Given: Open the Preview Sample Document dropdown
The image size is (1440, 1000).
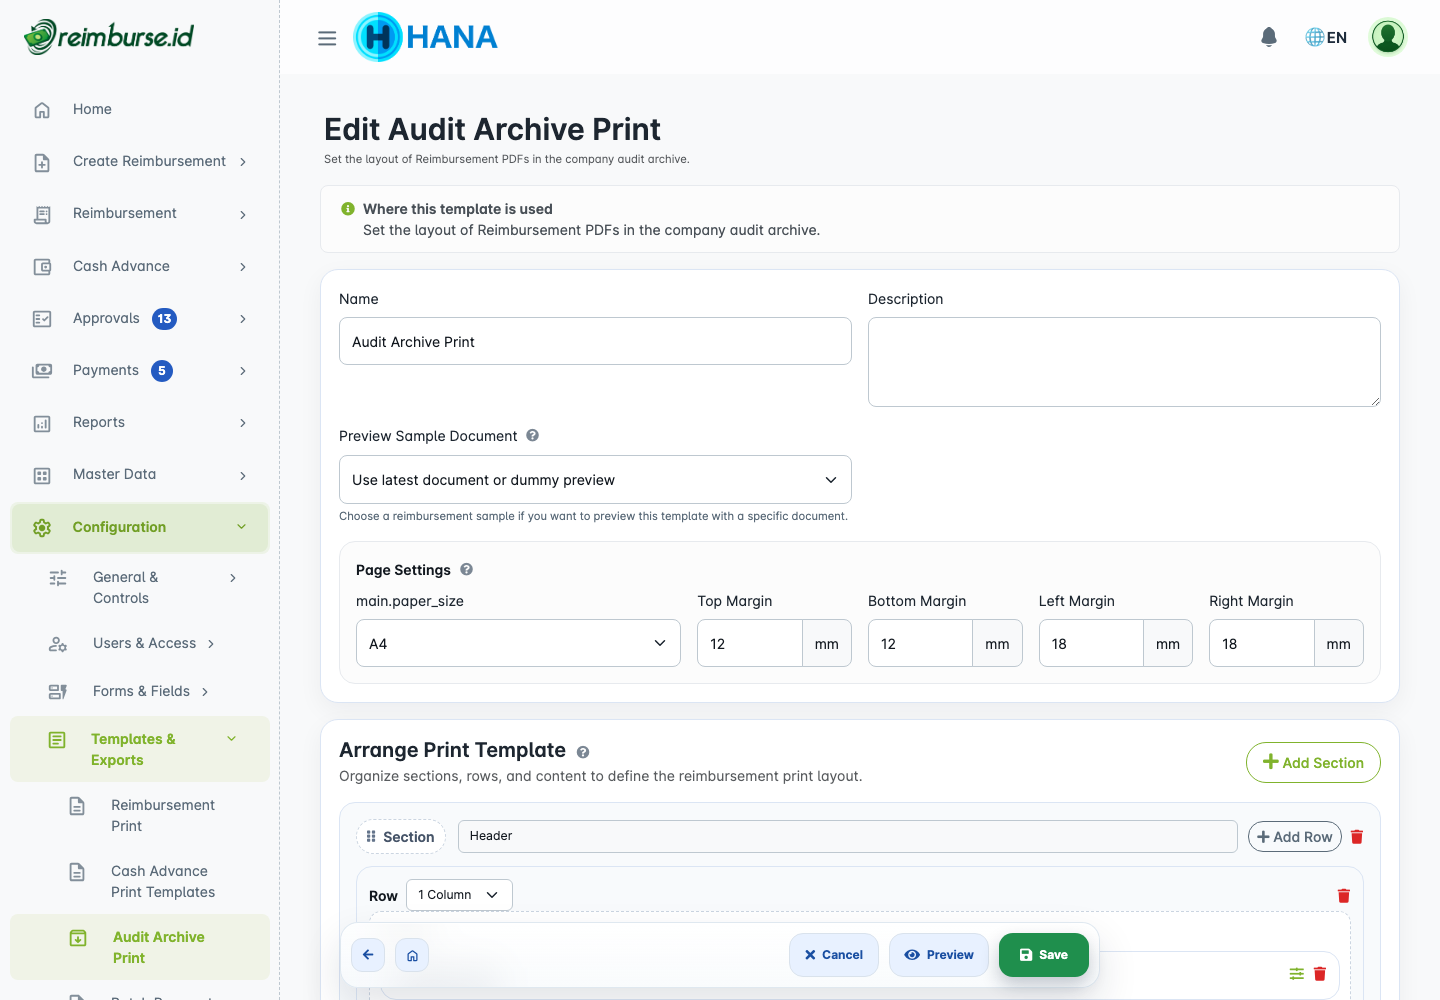Looking at the screenshot, I should coord(595,479).
